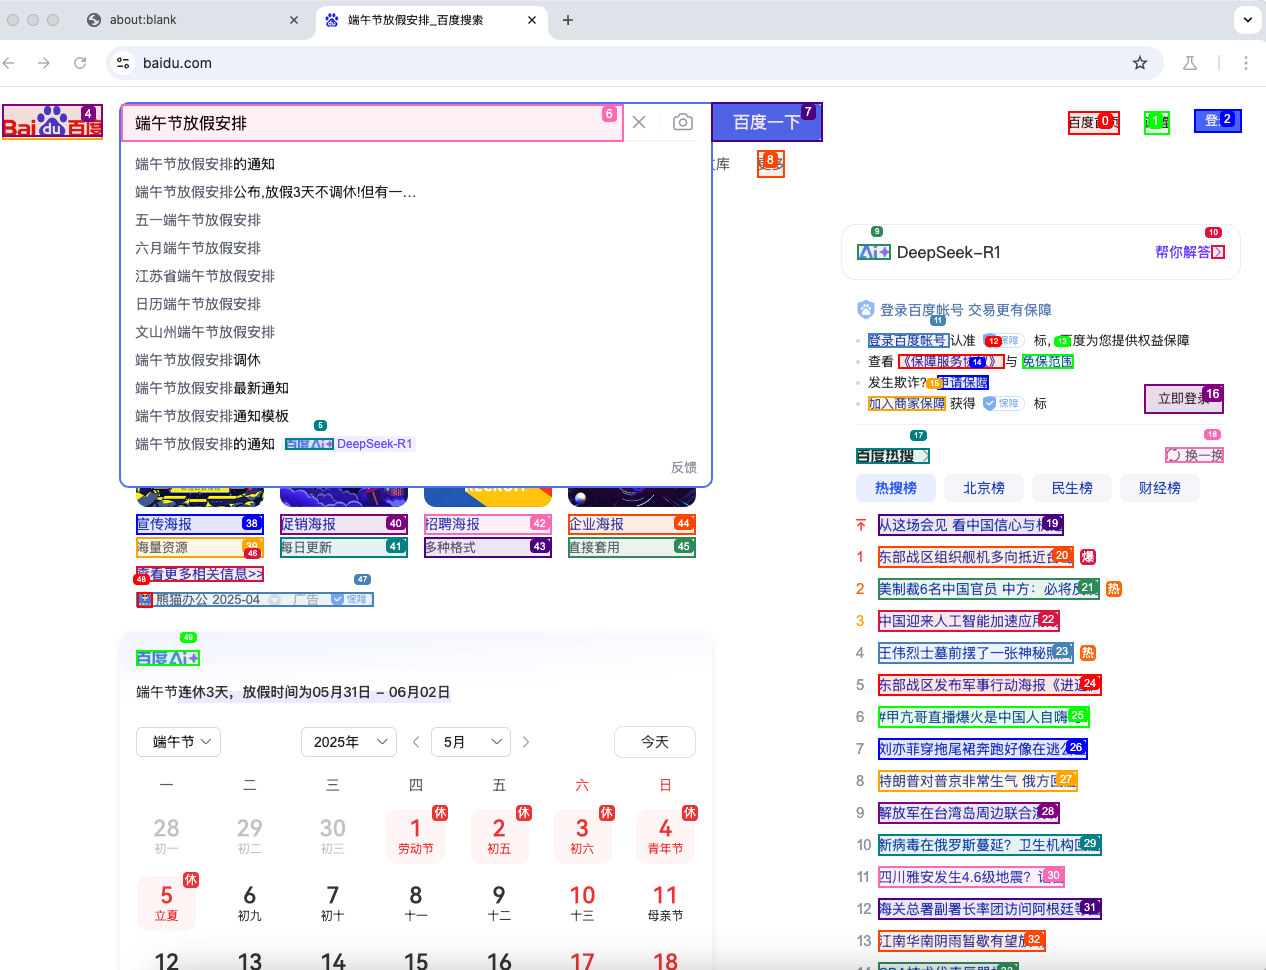The height and width of the screenshot is (970, 1266).
Task: Select the 热搜榜 tab
Action: [896, 488]
